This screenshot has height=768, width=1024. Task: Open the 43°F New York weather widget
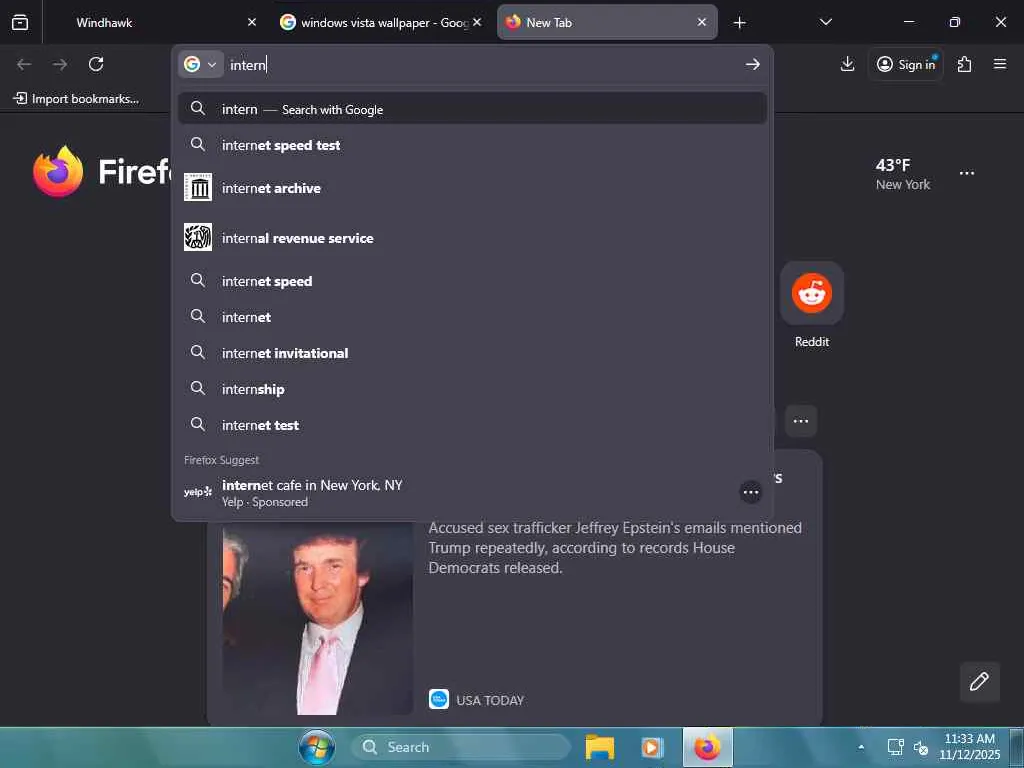click(x=903, y=174)
